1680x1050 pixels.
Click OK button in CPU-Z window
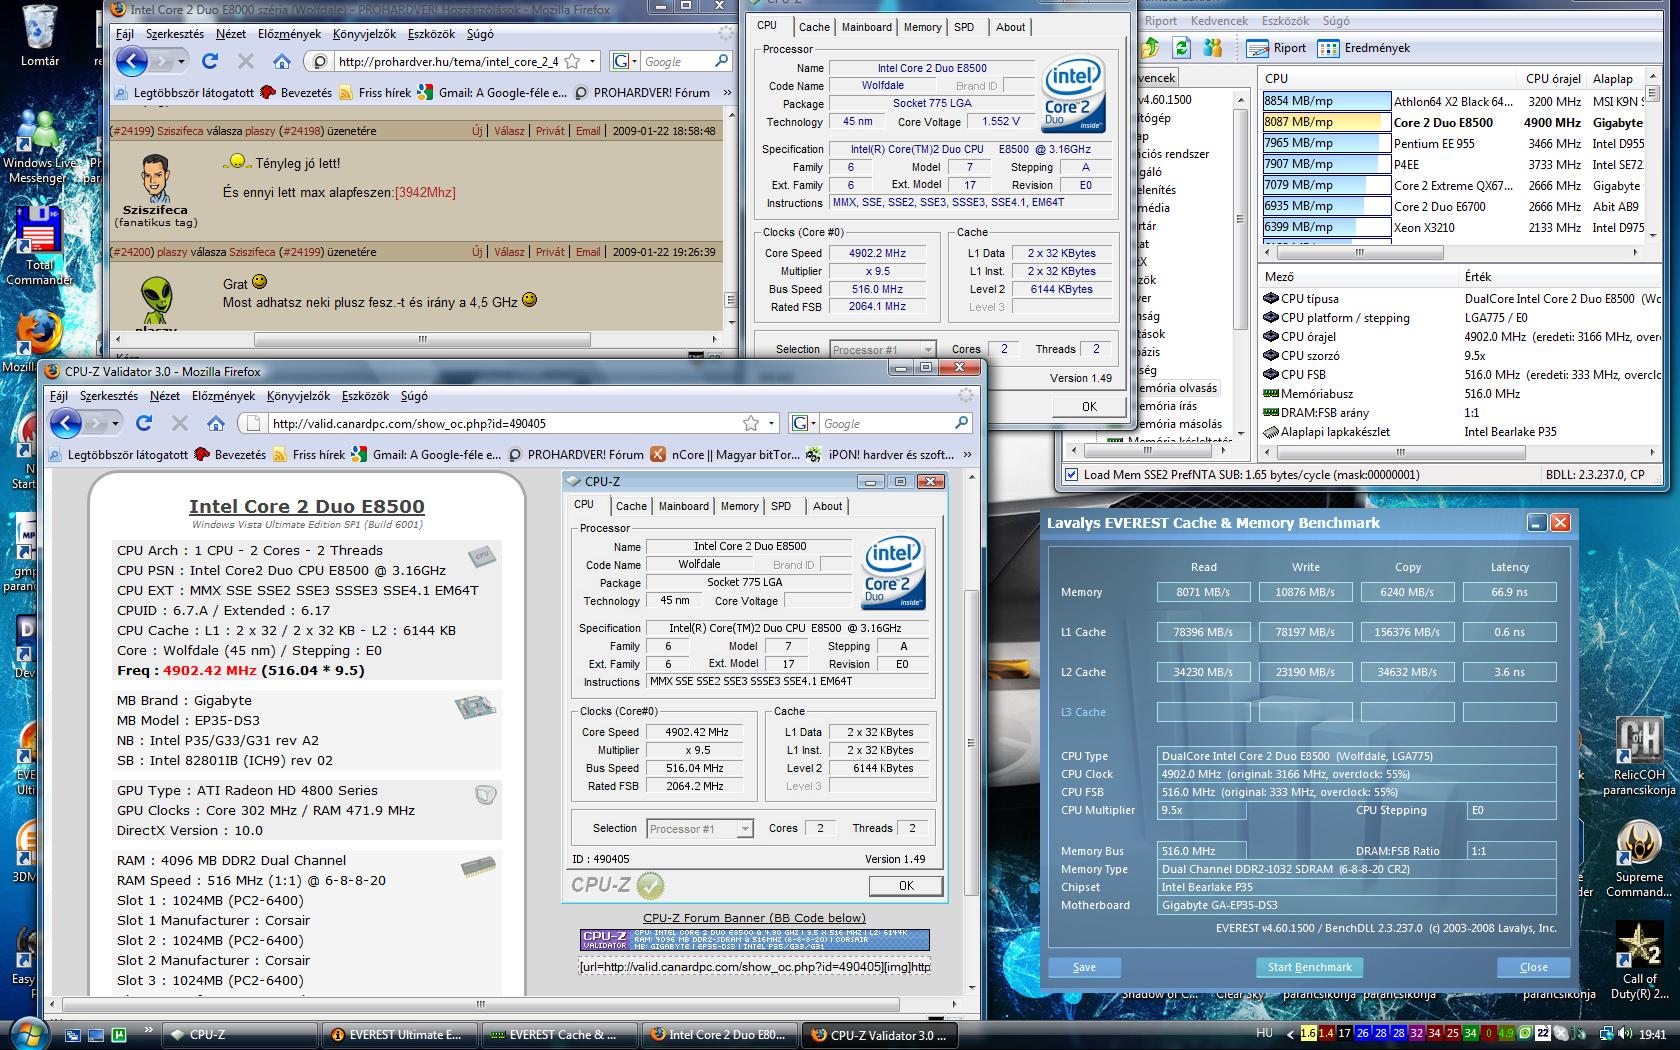[1089, 406]
